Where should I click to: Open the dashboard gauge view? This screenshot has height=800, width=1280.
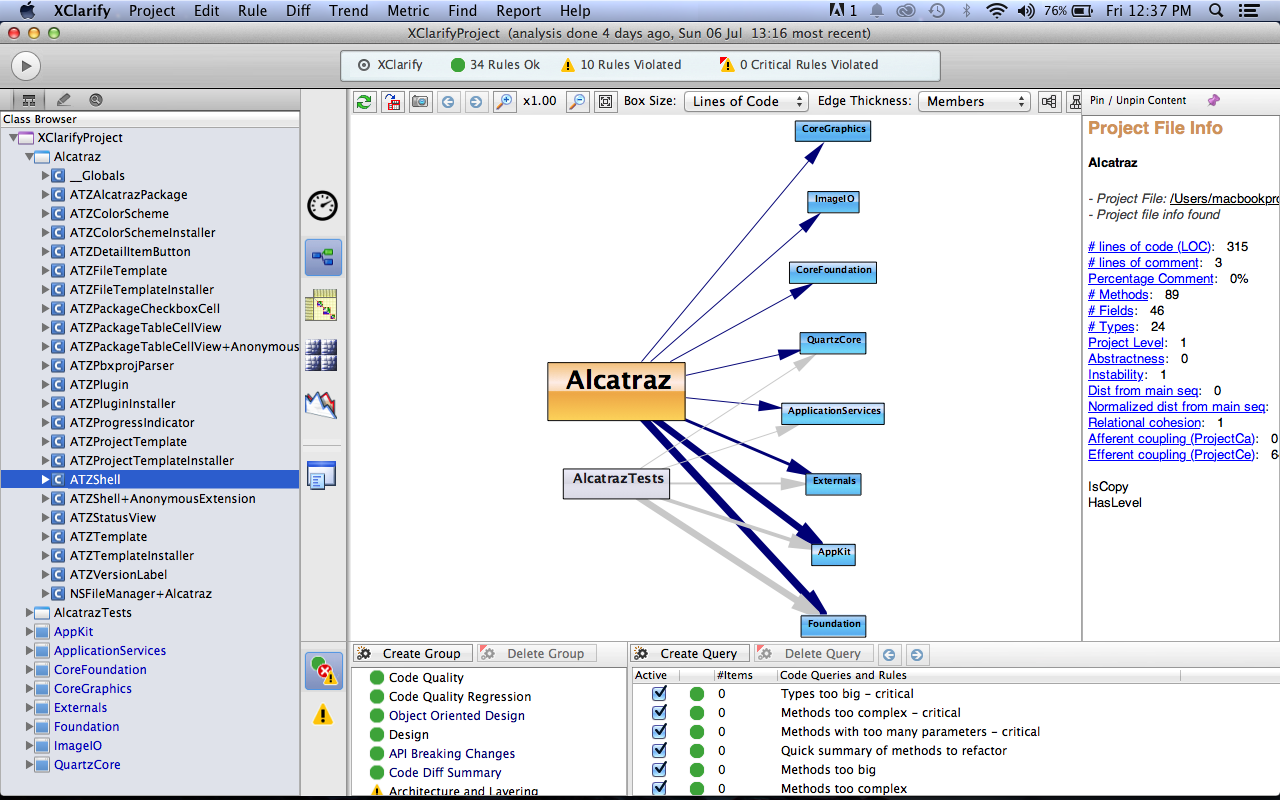[322, 206]
